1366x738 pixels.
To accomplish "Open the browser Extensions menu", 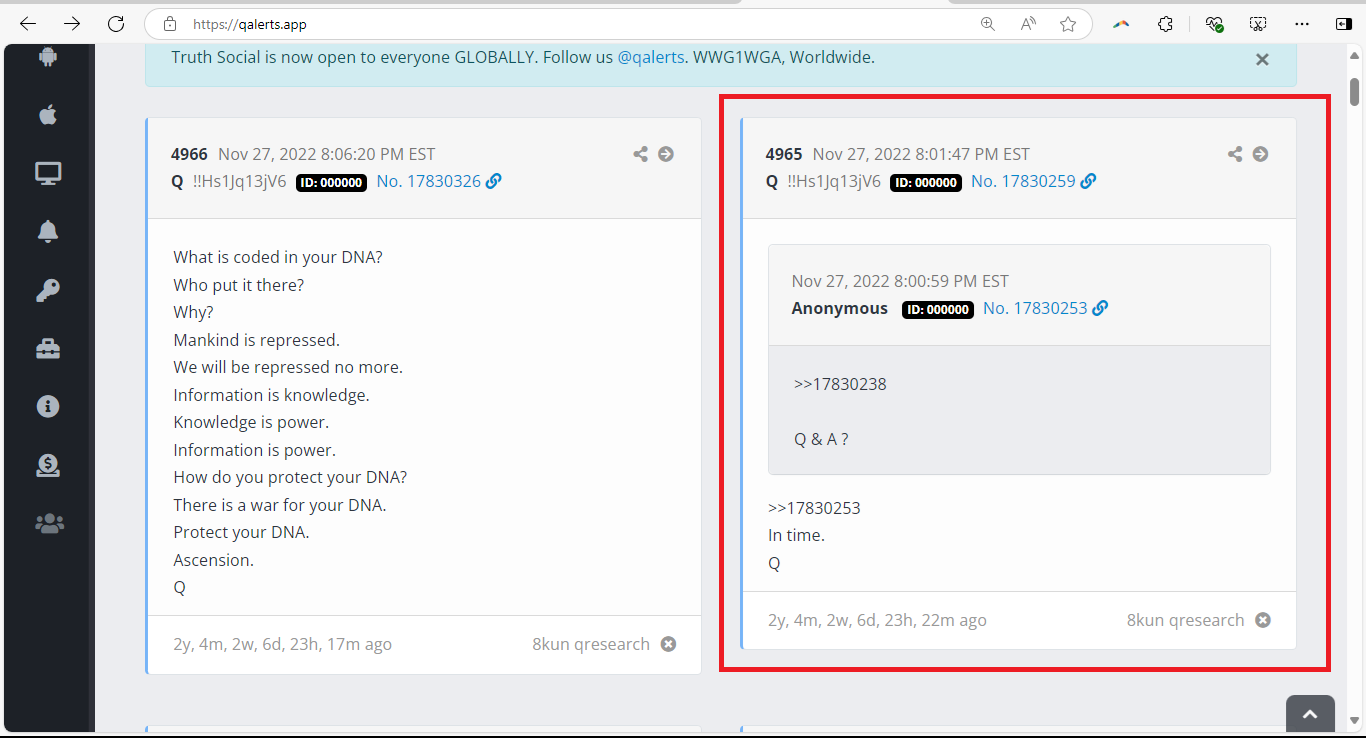I will tap(1165, 24).
